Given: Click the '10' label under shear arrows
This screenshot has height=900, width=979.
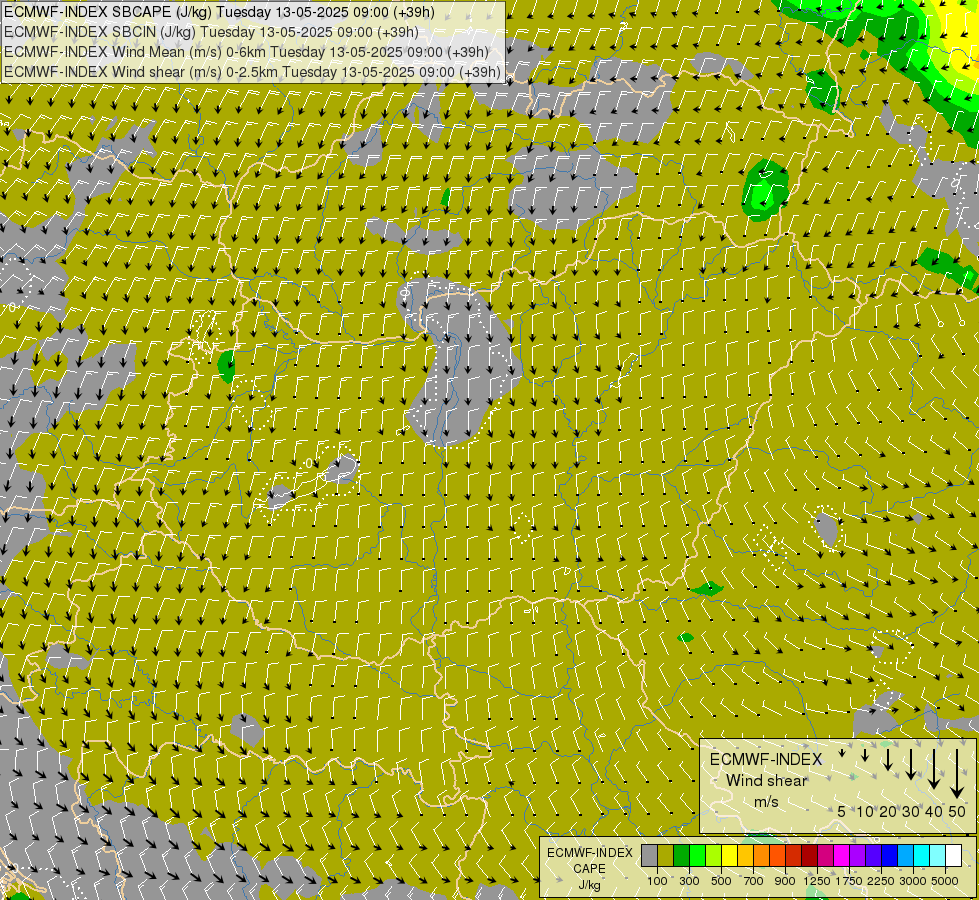Looking at the screenshot, I should click(865, 811).
